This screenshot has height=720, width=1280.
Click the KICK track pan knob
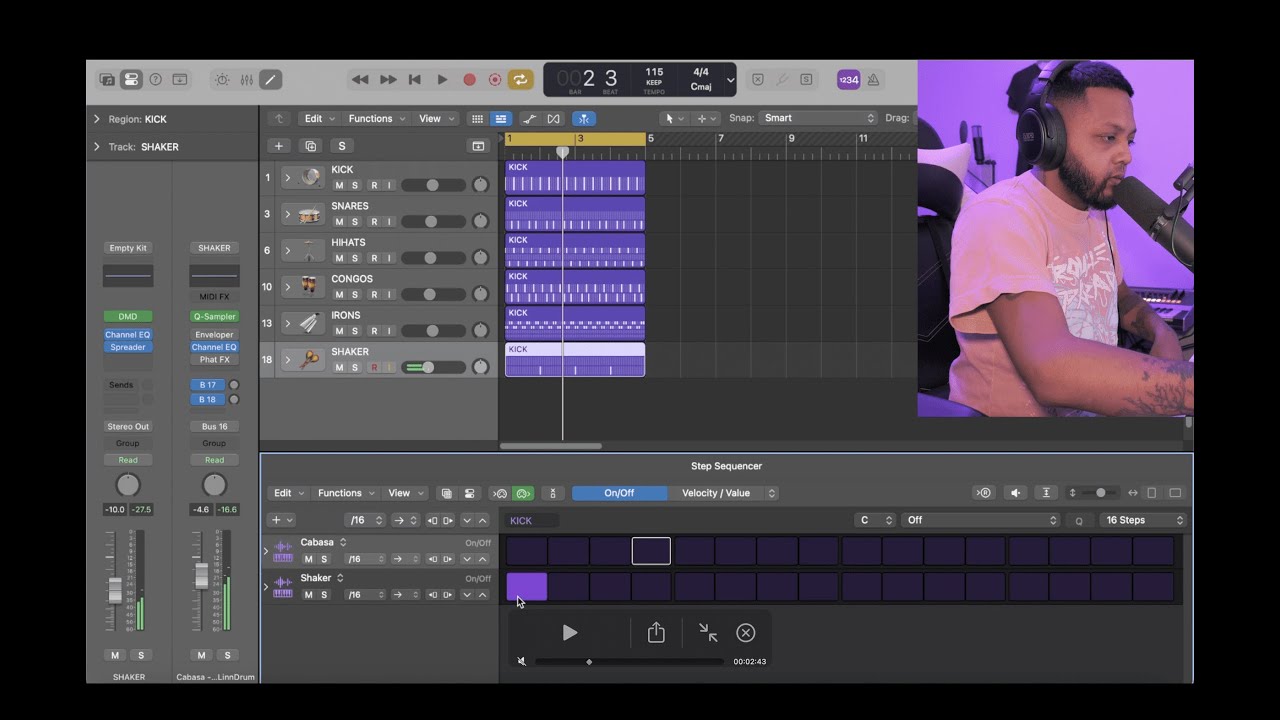[x=480, y=185]
